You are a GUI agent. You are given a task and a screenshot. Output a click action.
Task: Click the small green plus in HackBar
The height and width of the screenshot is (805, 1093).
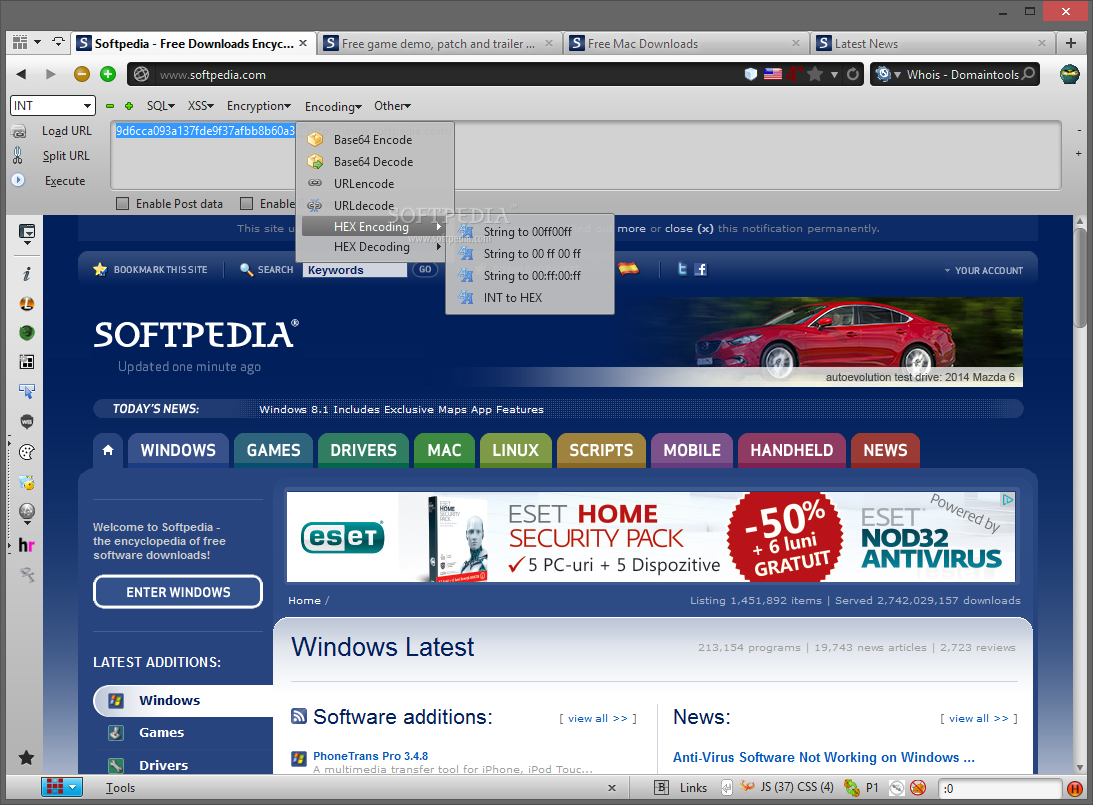129,106
